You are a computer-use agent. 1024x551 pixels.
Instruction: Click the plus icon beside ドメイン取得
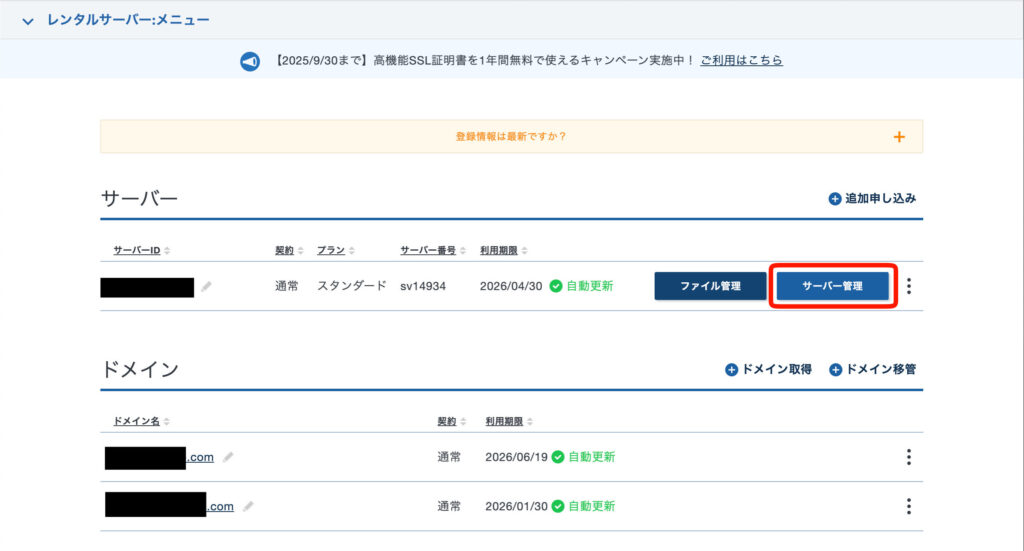731,370
